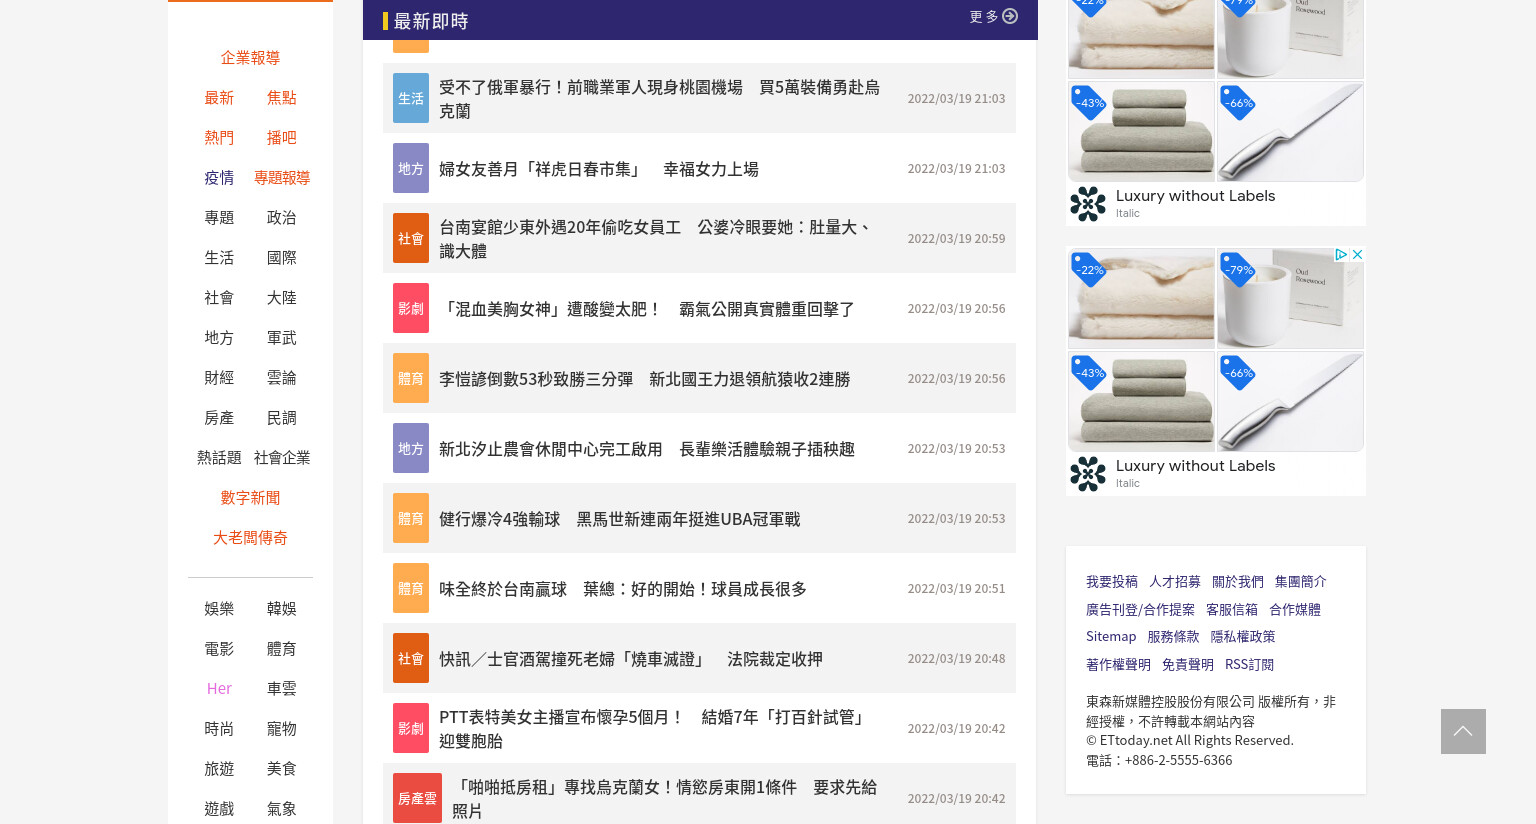Click 我要投稿 footer link
1536x824 pixels.
click(x=1112, y=582)
